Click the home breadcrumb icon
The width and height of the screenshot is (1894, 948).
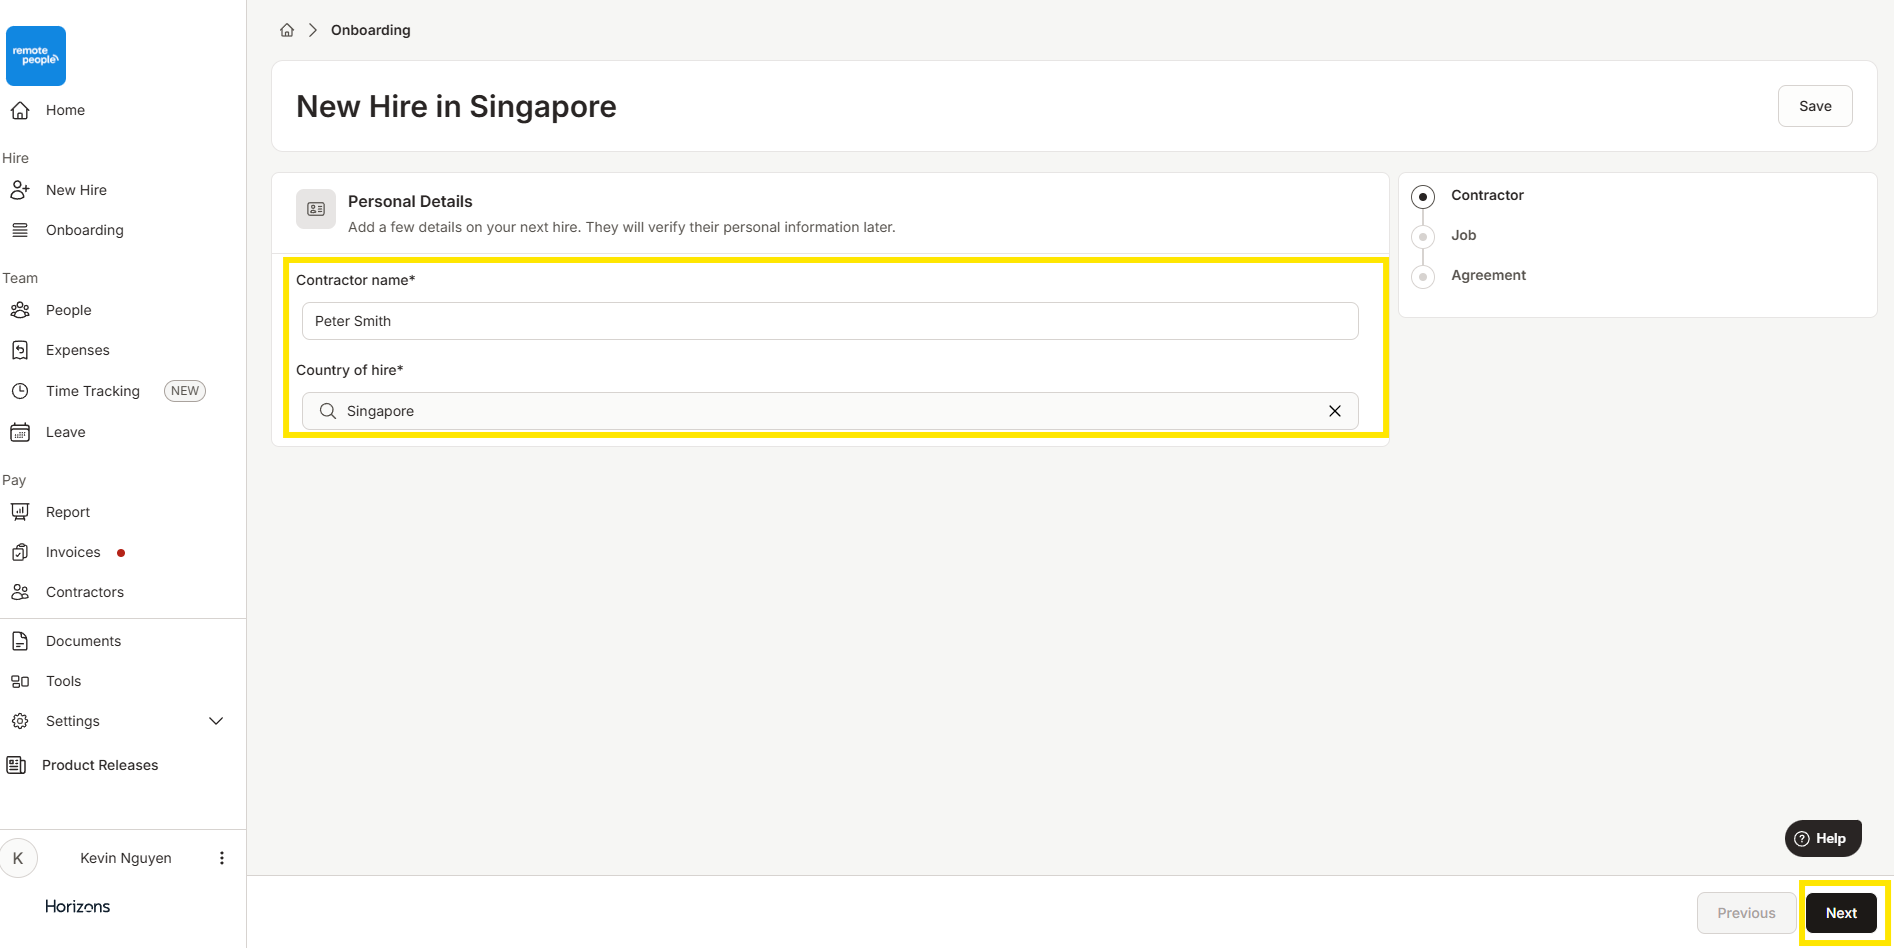(x=287, y=30)
